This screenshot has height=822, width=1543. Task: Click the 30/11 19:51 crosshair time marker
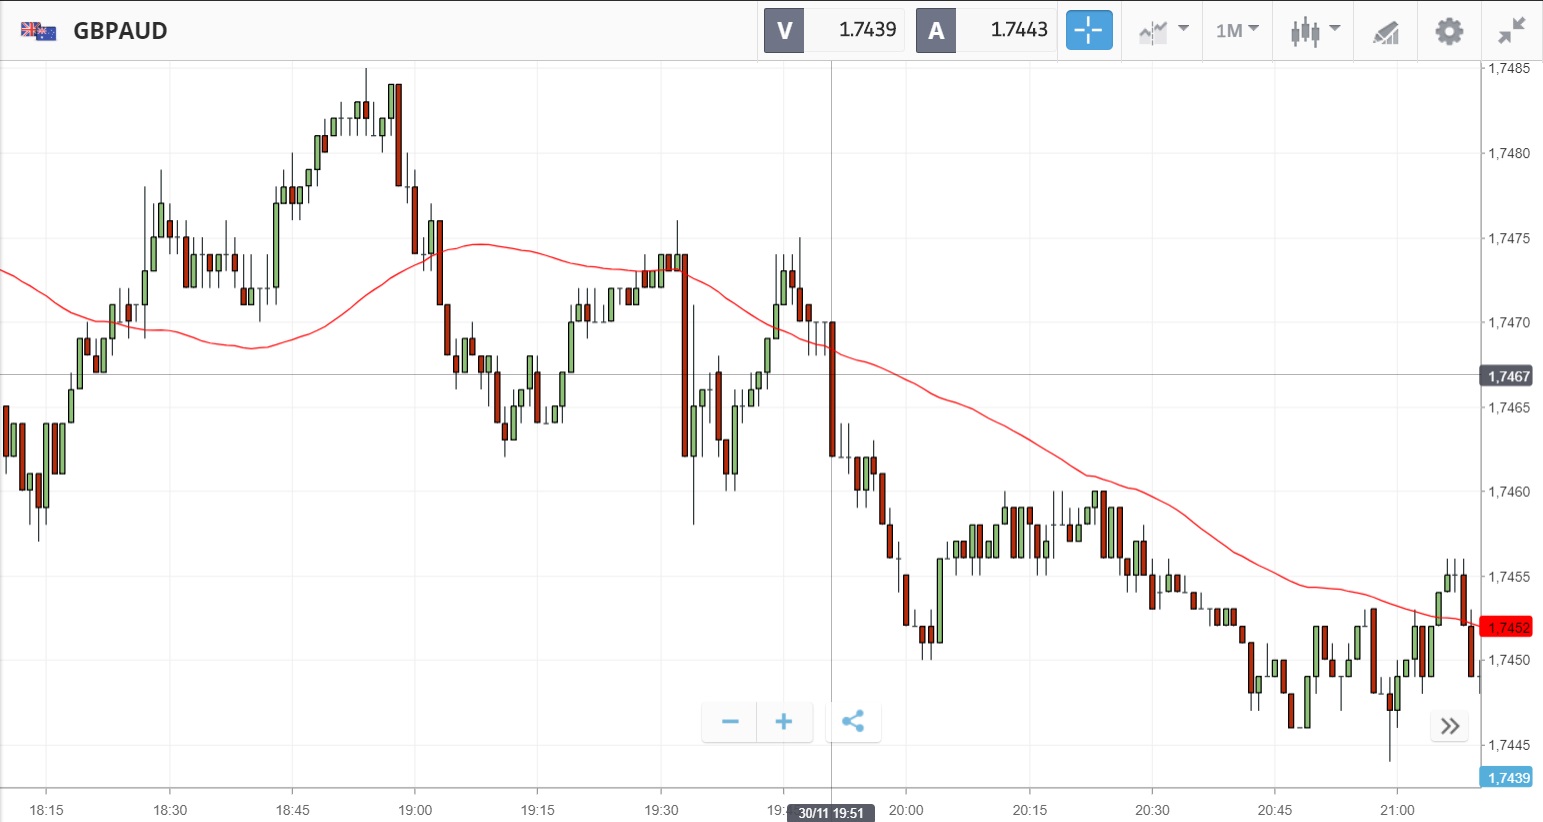[x=830, y=813]
